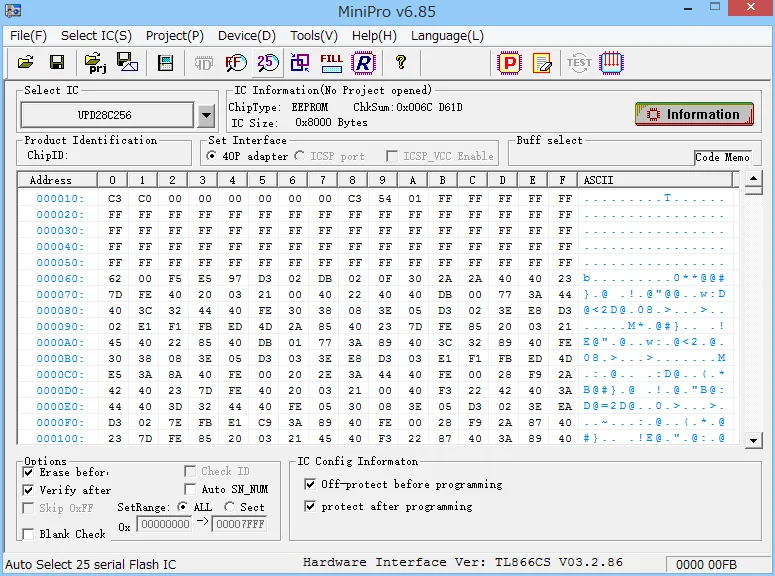This screenshot has width=775, height=576.
Task: Save buffer using the floppy disk icon
Action: click(x=57, y=62)
